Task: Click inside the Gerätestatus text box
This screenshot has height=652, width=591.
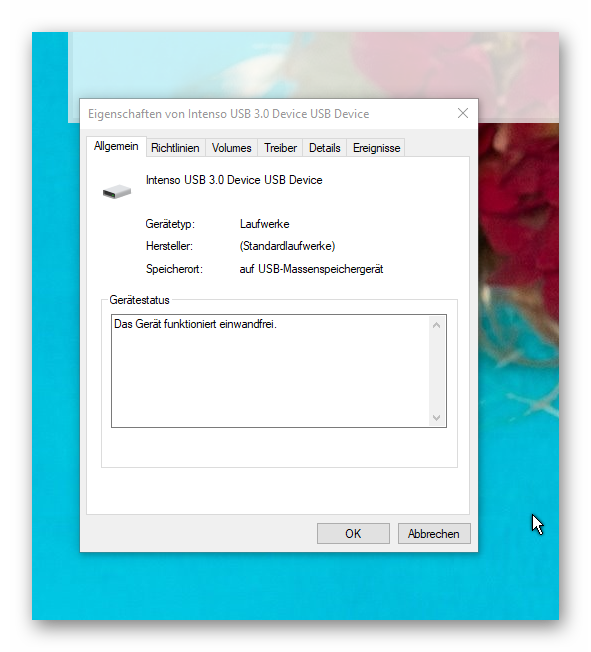Action: (279, 371)
